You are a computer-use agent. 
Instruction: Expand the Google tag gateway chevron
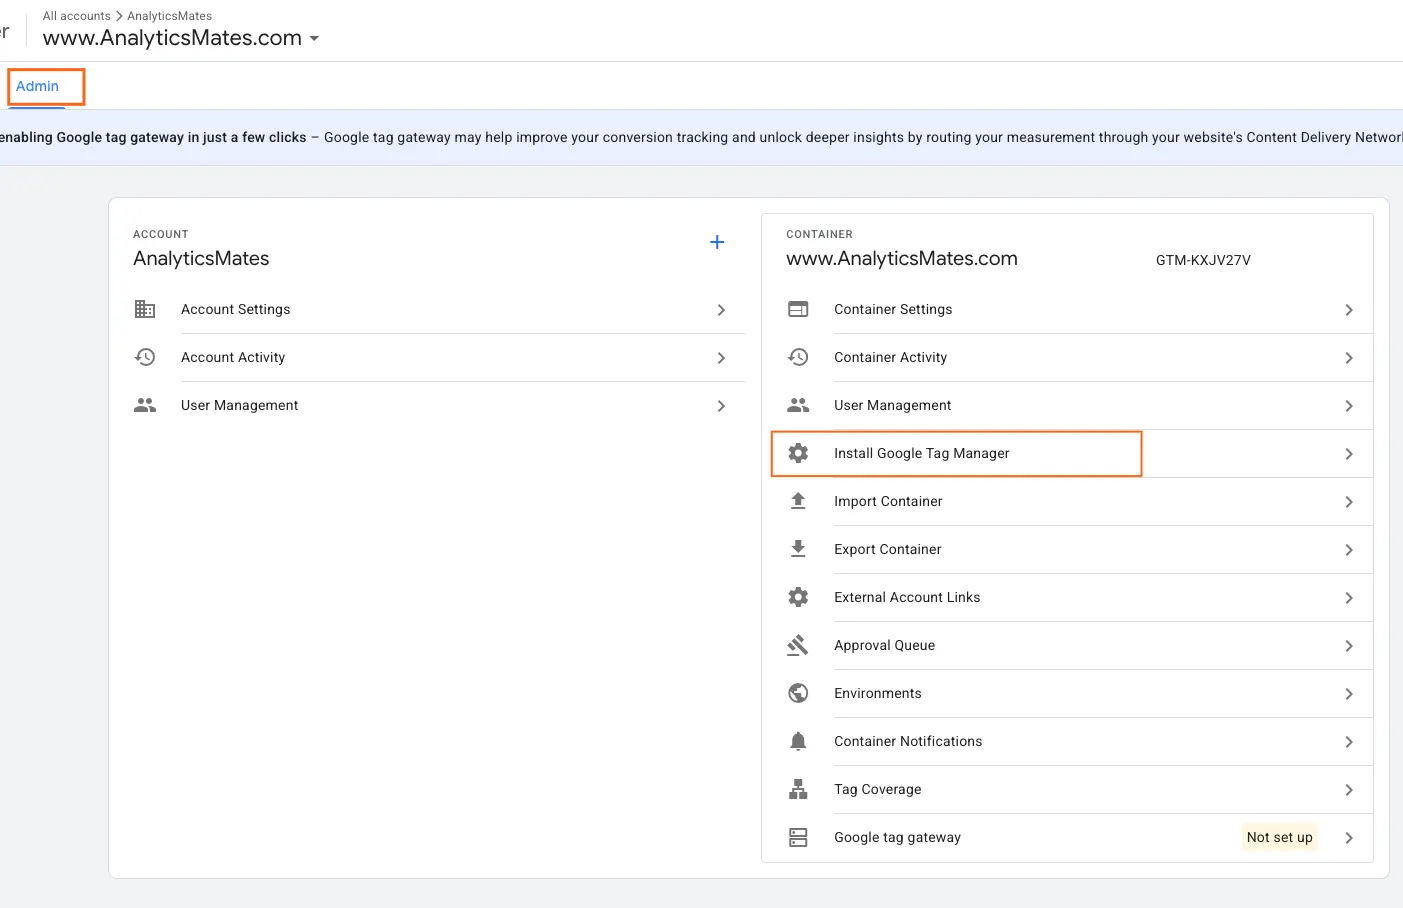pyautogui.click(x=1349, y=838)
